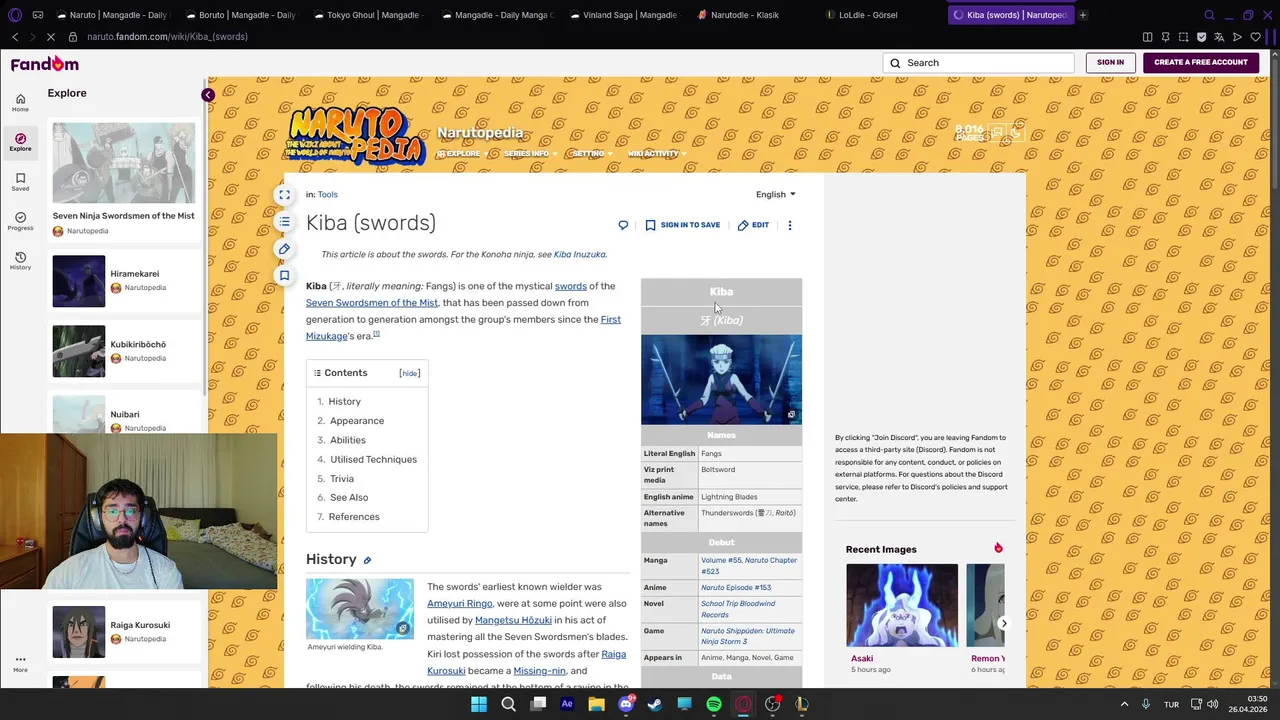Open the More menu in Fandom sidebar
This screenshot has height=720, width=1280.
(20, 664)
